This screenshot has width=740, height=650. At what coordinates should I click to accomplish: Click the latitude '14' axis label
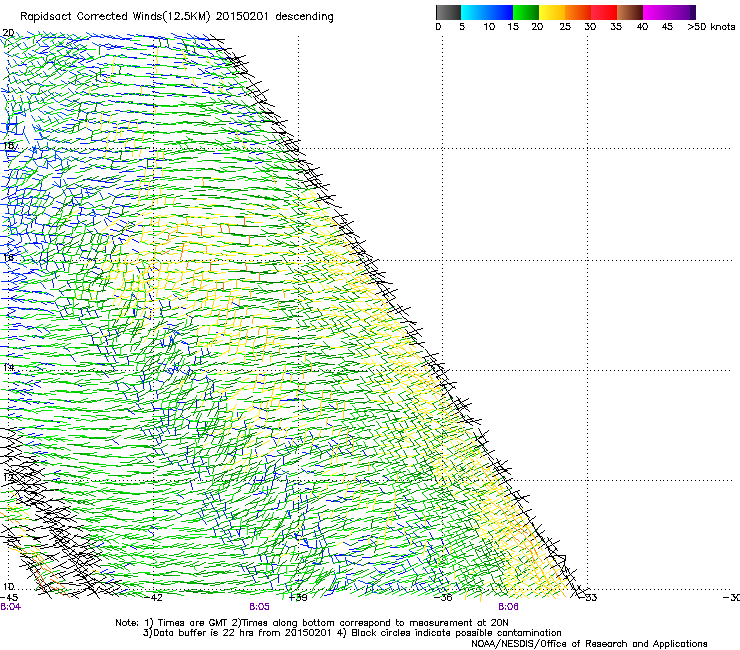click(x=8, y=368)
